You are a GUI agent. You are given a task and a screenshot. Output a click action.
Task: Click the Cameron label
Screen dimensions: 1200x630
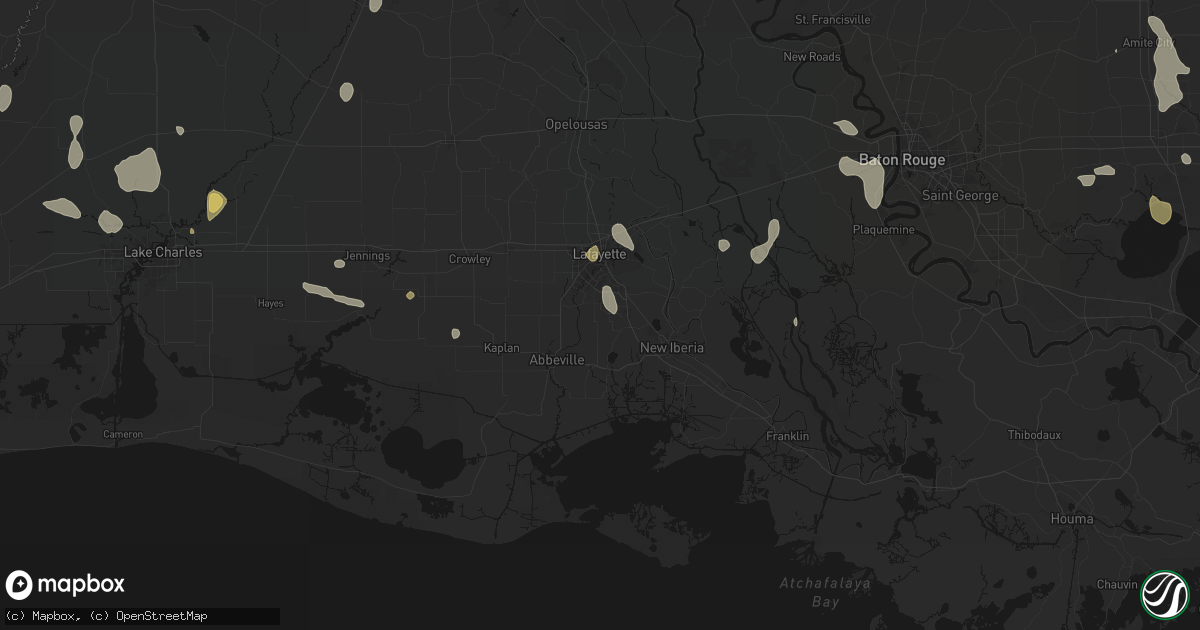point(123,434)
